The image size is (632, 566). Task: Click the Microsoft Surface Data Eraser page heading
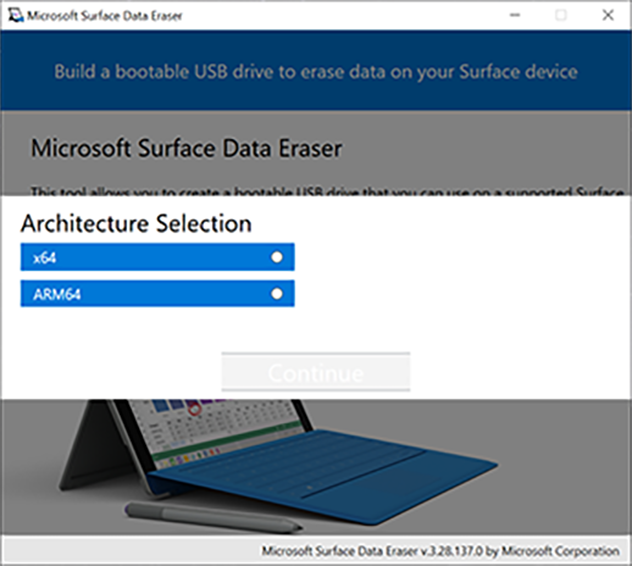187,149
